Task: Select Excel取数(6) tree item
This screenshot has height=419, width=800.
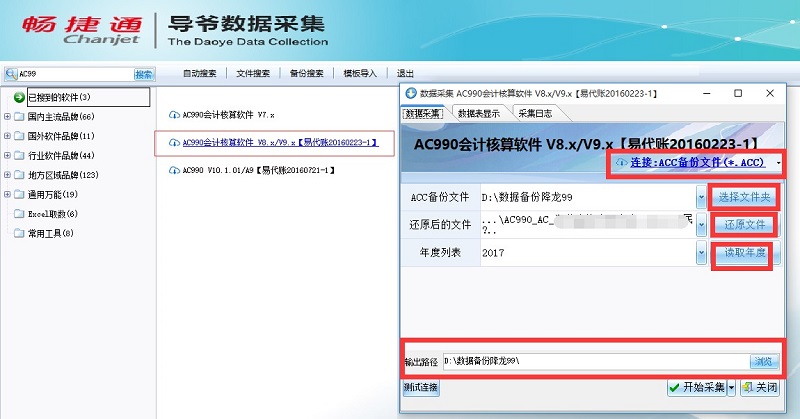Action: (x=53, y=214)
